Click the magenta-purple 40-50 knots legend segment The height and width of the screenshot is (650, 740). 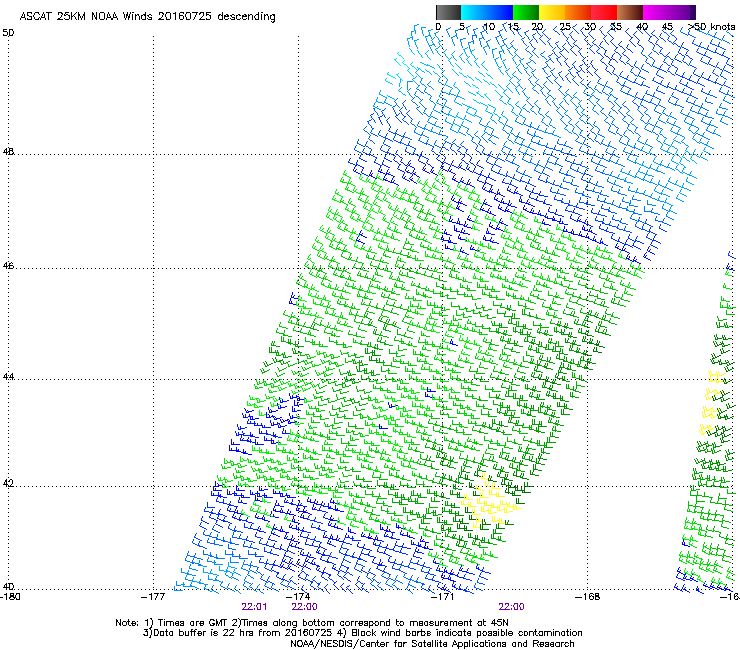pos(669,12)
